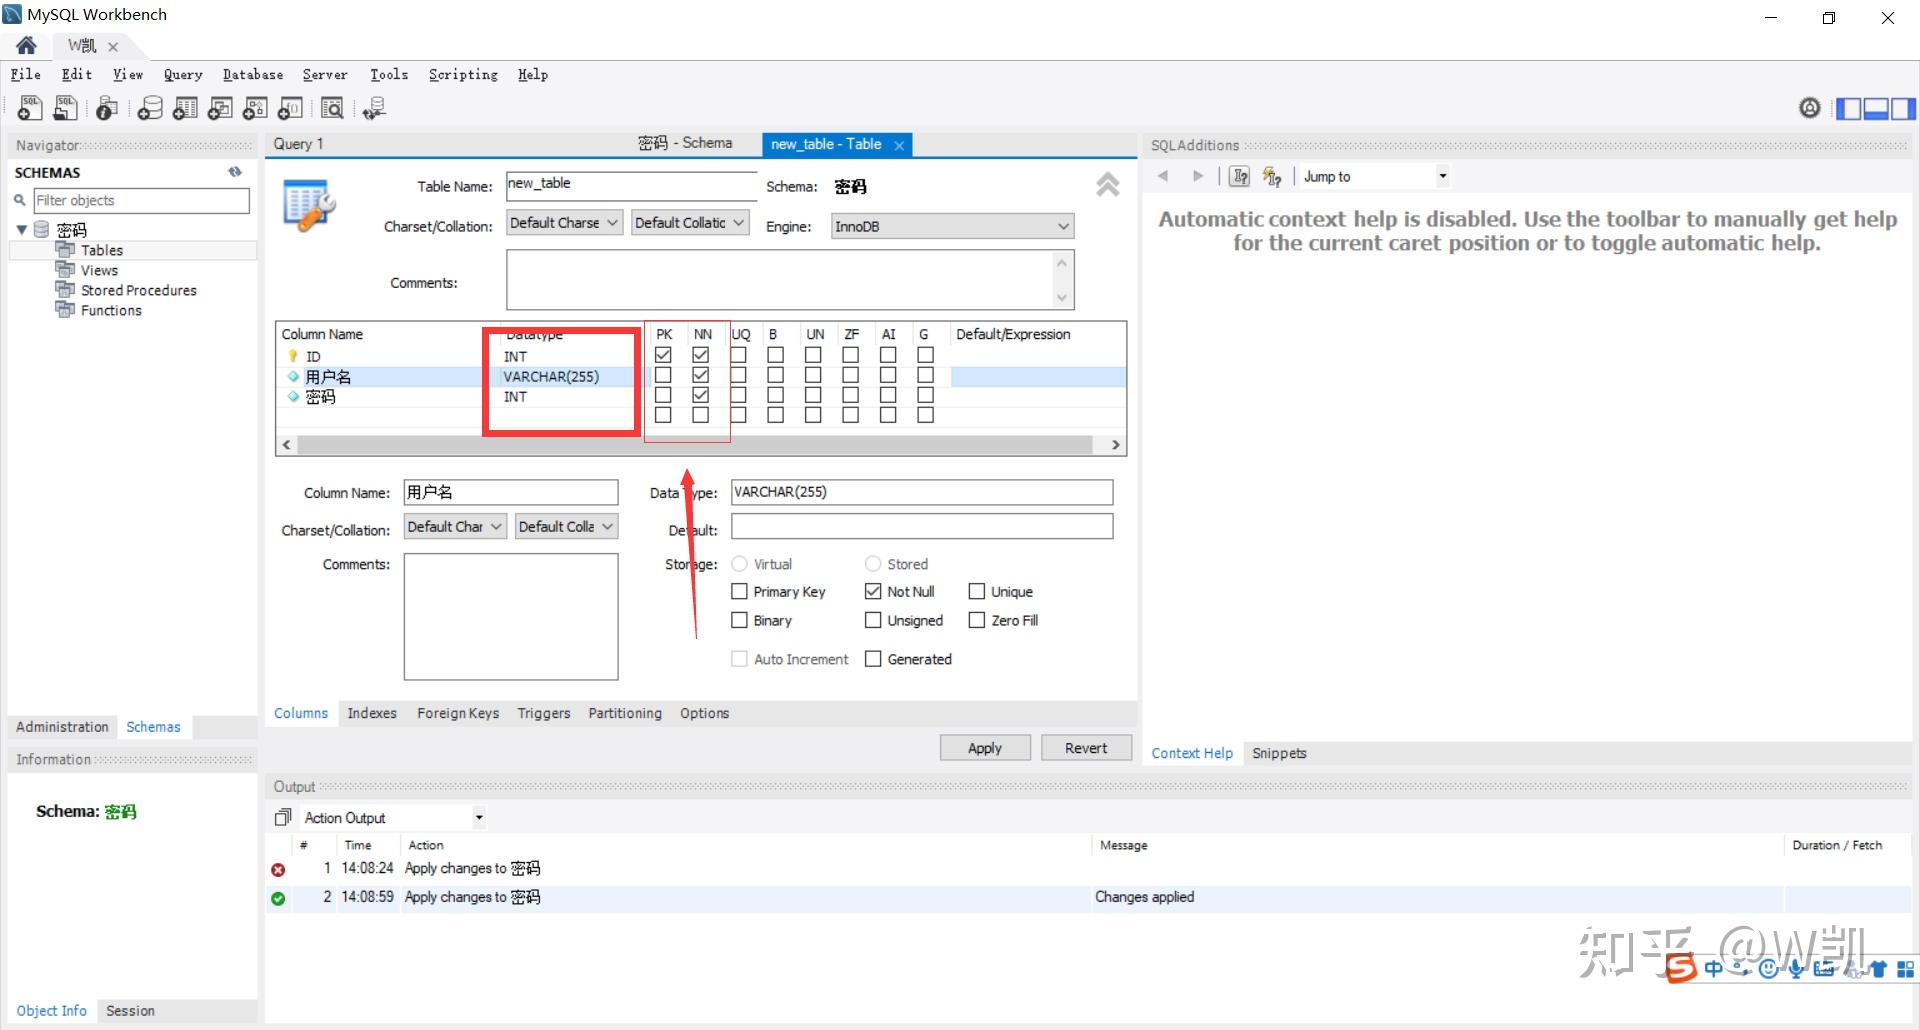
Task: Enable the Unsigned checkbox
Action: [x=873, y=620]
